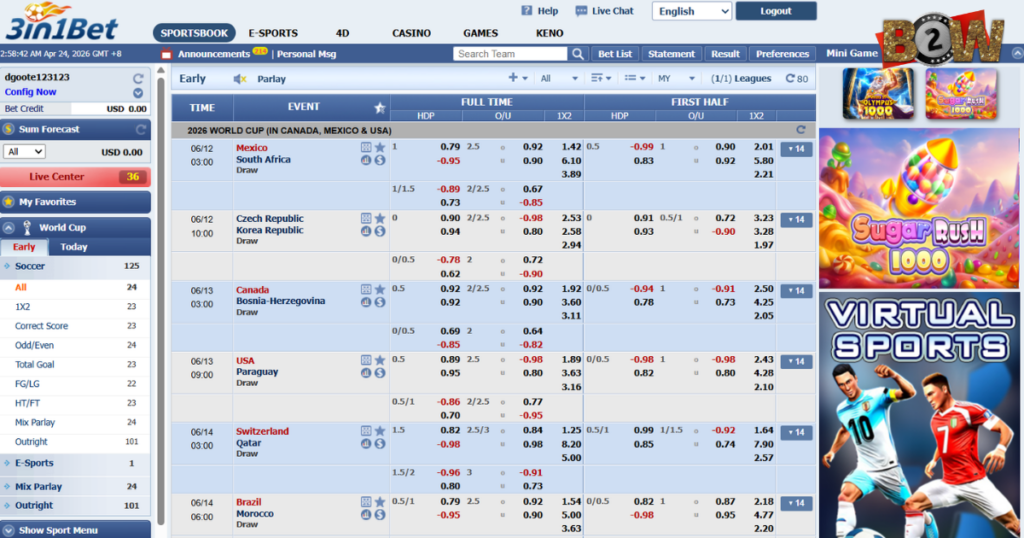
Task: Refresh the Sum Forecast panel
Action: click(x=140, y=129)
